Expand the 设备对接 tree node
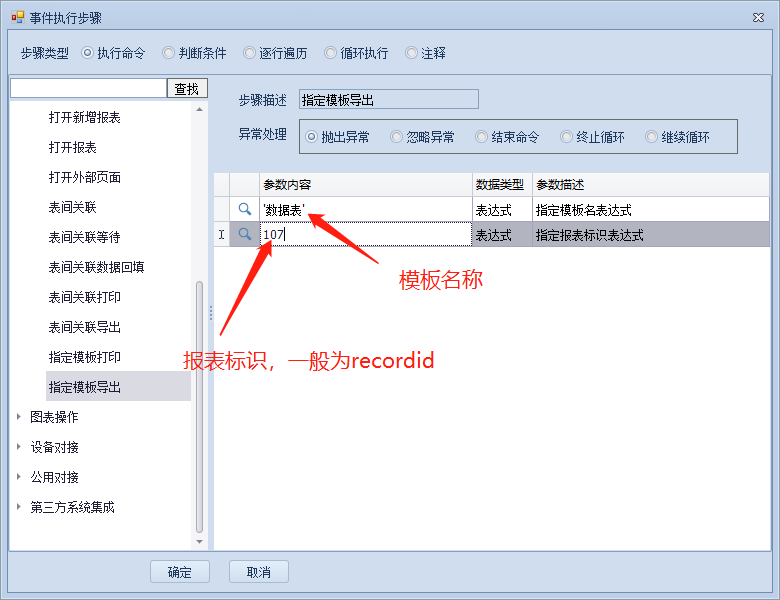This screenshot has width=780, height=600. 19,447
